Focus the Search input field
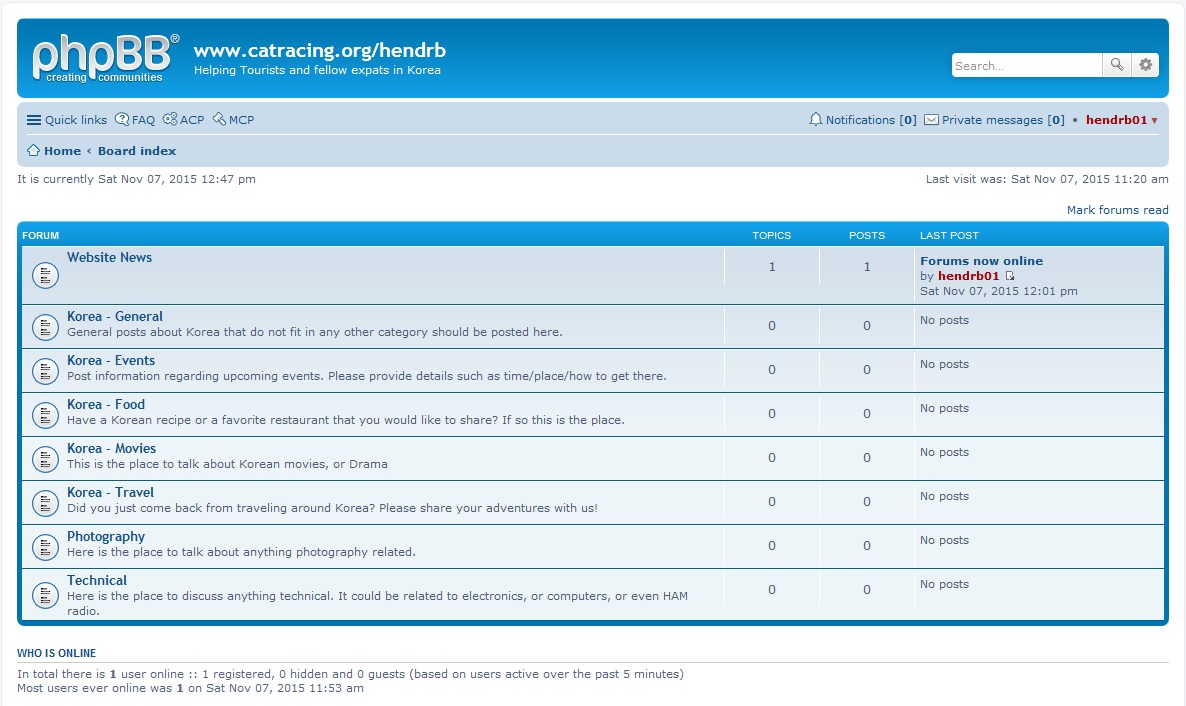 1026,65
